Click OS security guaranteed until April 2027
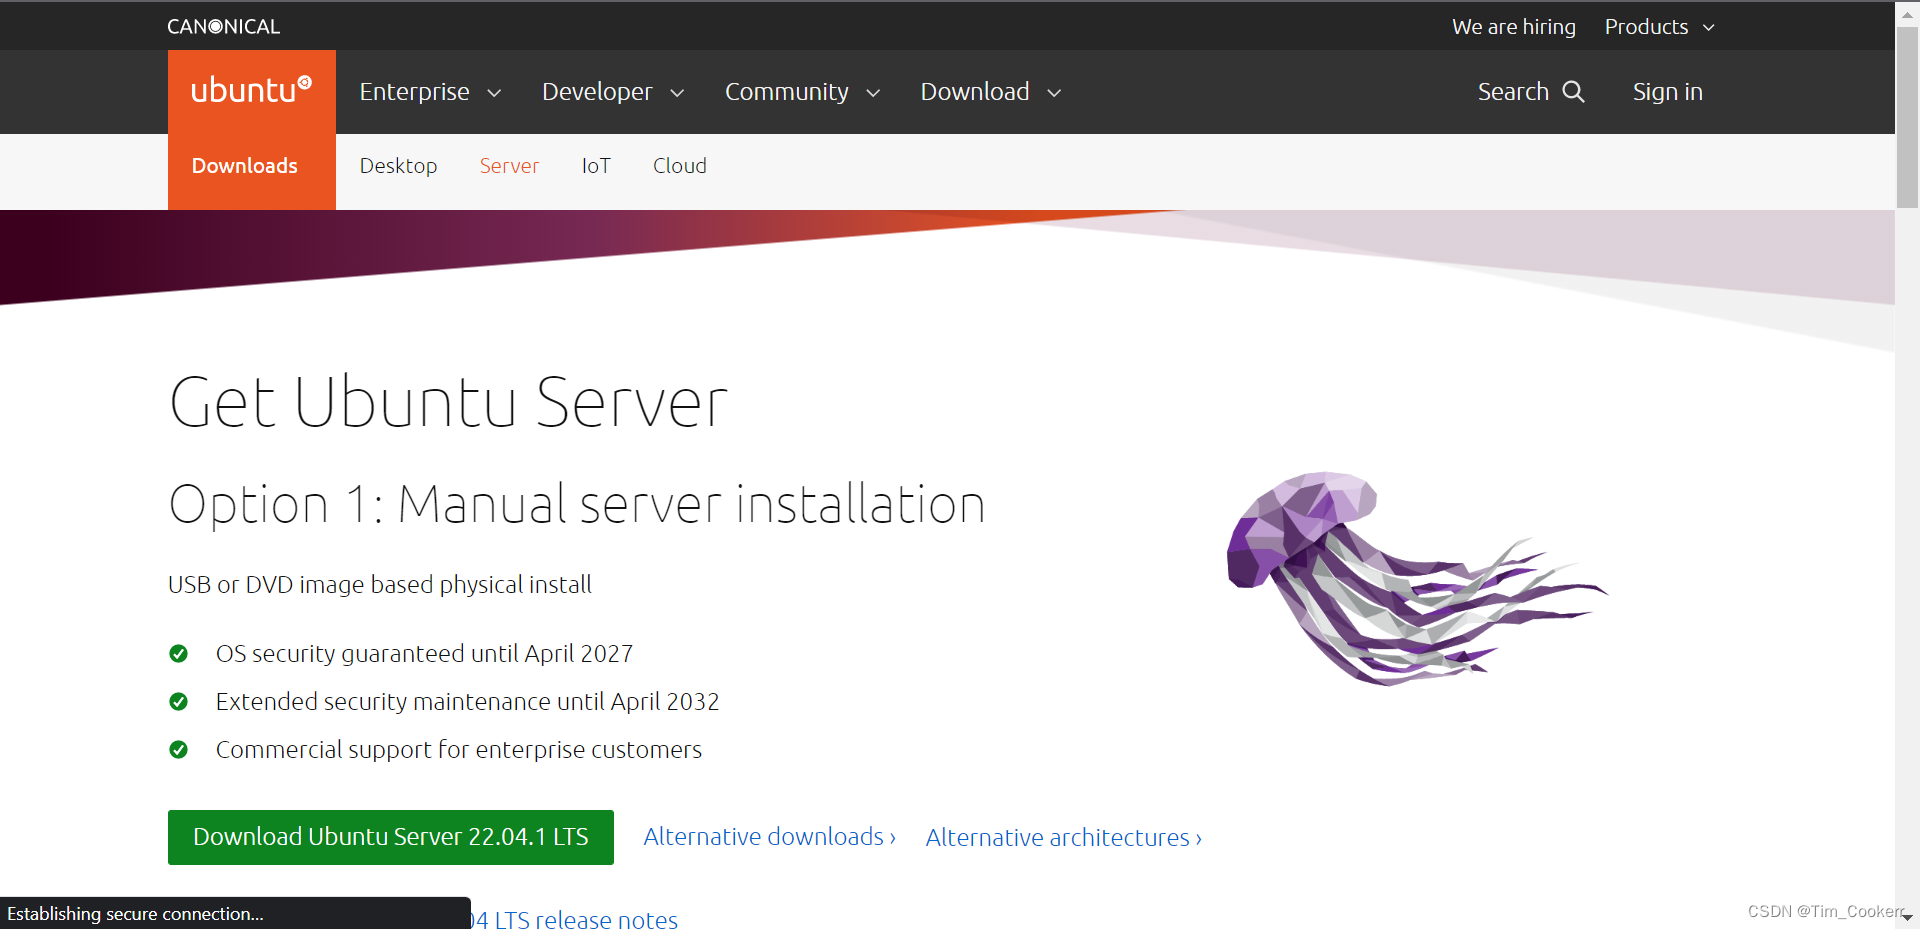 [424, 654]
